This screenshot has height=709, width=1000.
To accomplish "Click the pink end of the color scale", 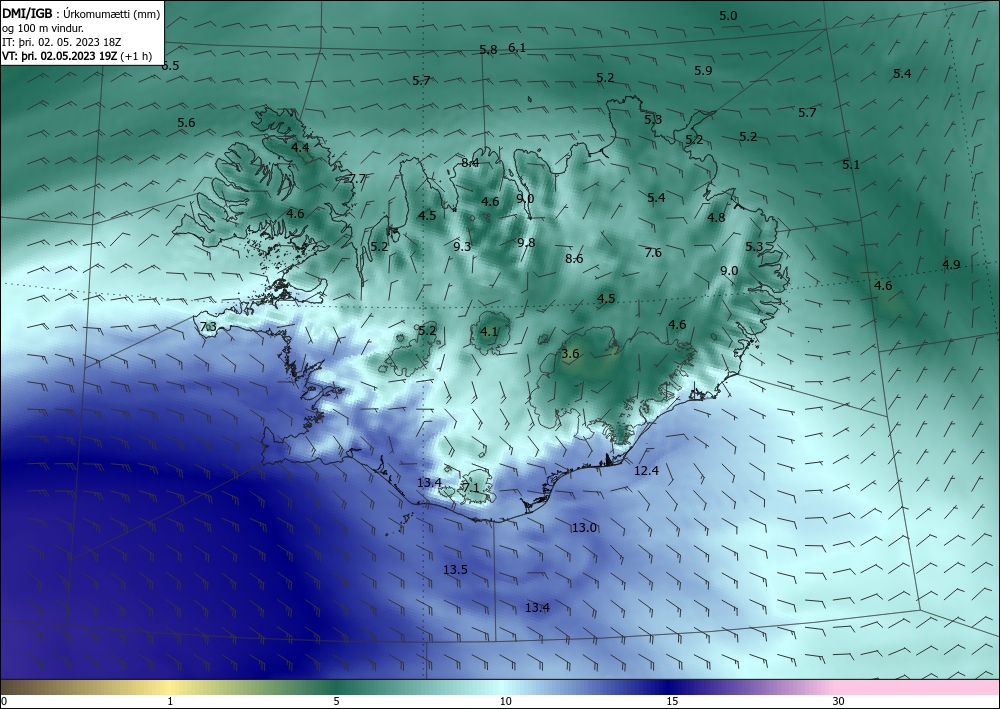I will pyautogui.click(x=918, y=687).
